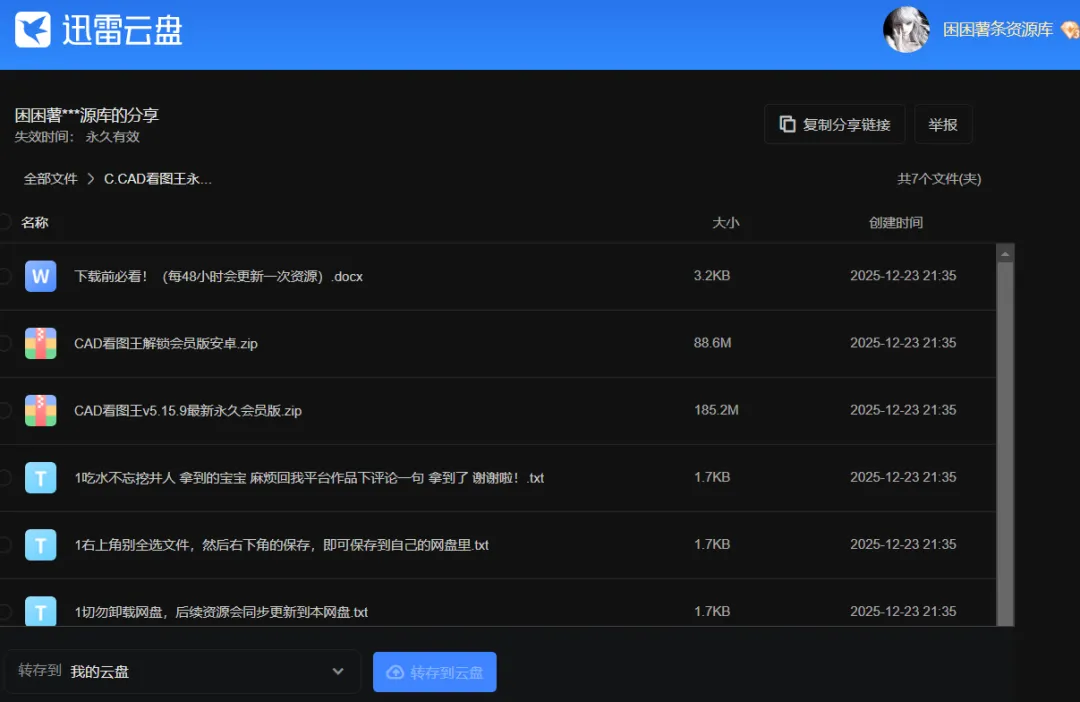Viewport: 1080px width, 702px height.
Task: Toggle select-all checkbox beside 名称
Action: pos(5,222)
